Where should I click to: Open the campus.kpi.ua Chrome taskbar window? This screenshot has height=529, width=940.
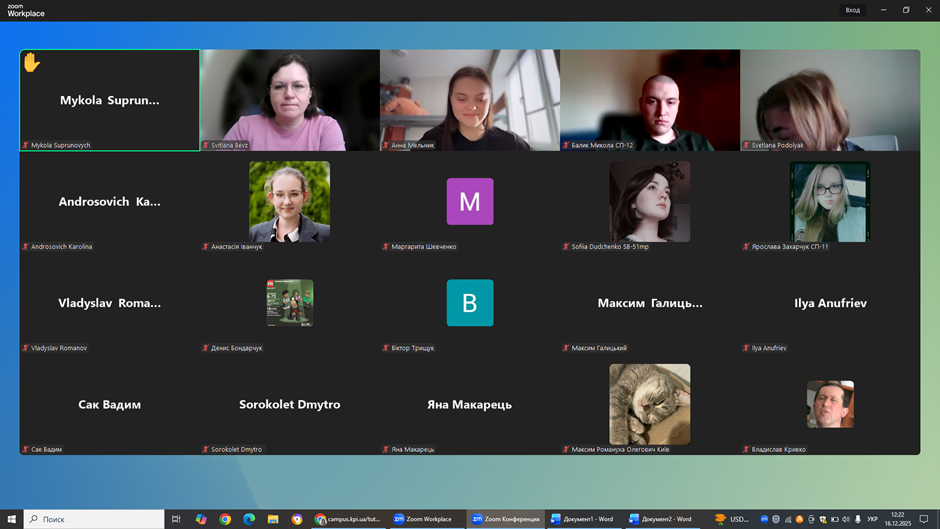(x=347, y=519)
